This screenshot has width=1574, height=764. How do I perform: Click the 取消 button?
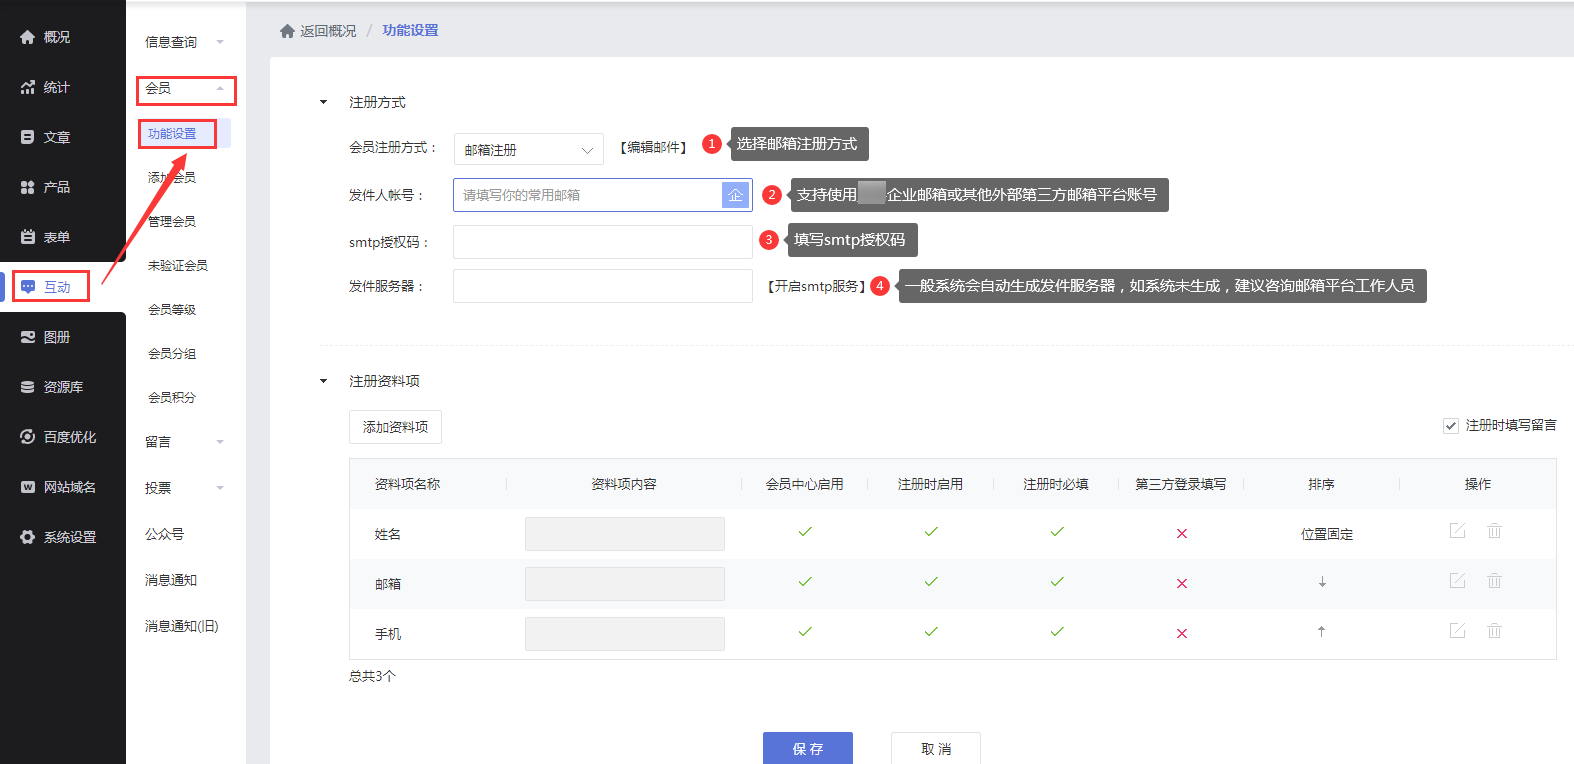936,748
